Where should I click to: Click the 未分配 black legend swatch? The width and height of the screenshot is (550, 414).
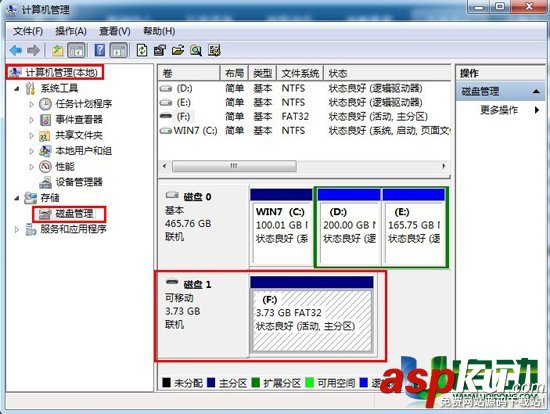[x=167, y=382]
